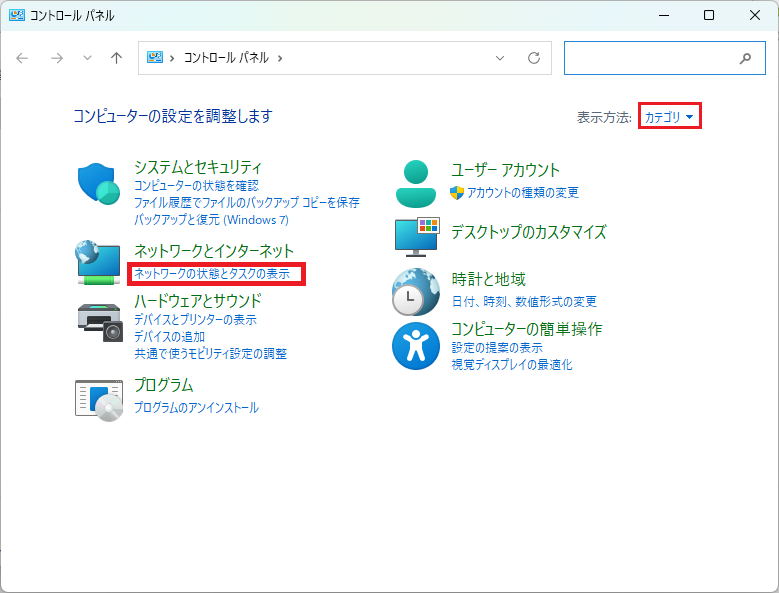
Task: Click the refresh button in address bar
Action: click(534, 58)
